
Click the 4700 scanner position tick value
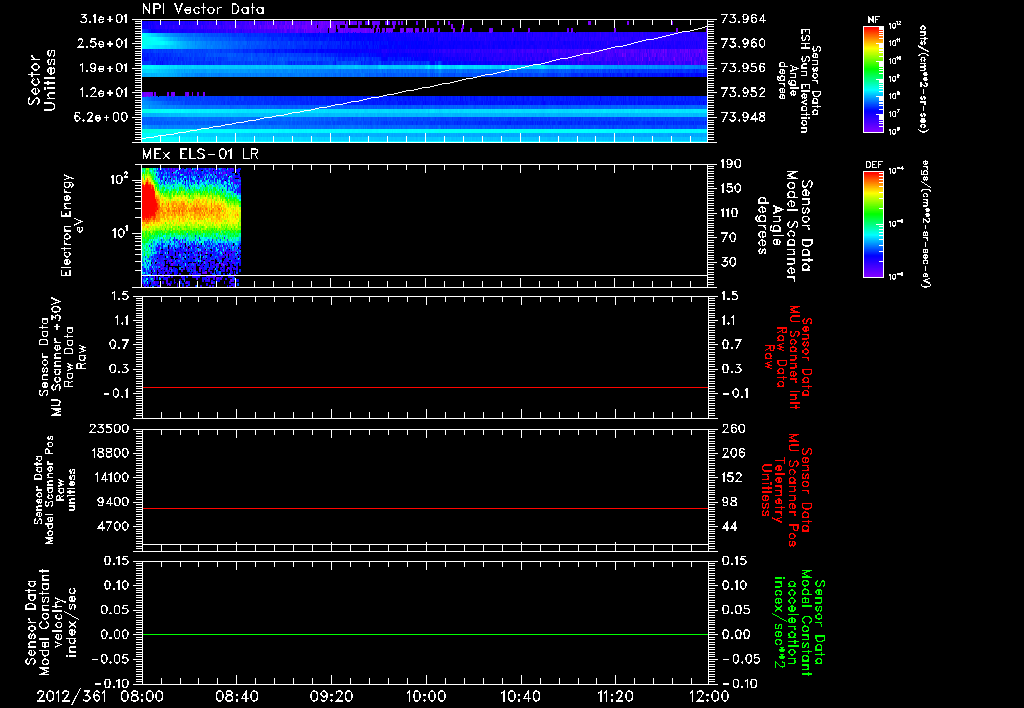[114, 526]
